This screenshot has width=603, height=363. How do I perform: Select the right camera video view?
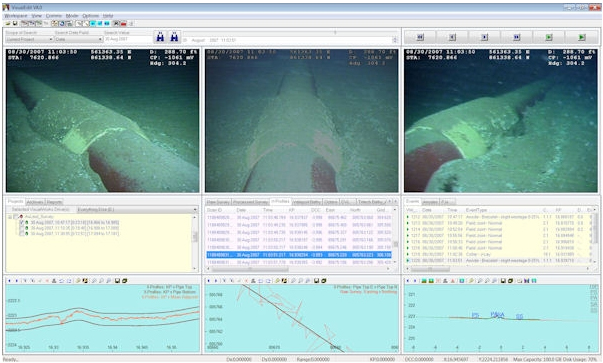click(501, 120)
